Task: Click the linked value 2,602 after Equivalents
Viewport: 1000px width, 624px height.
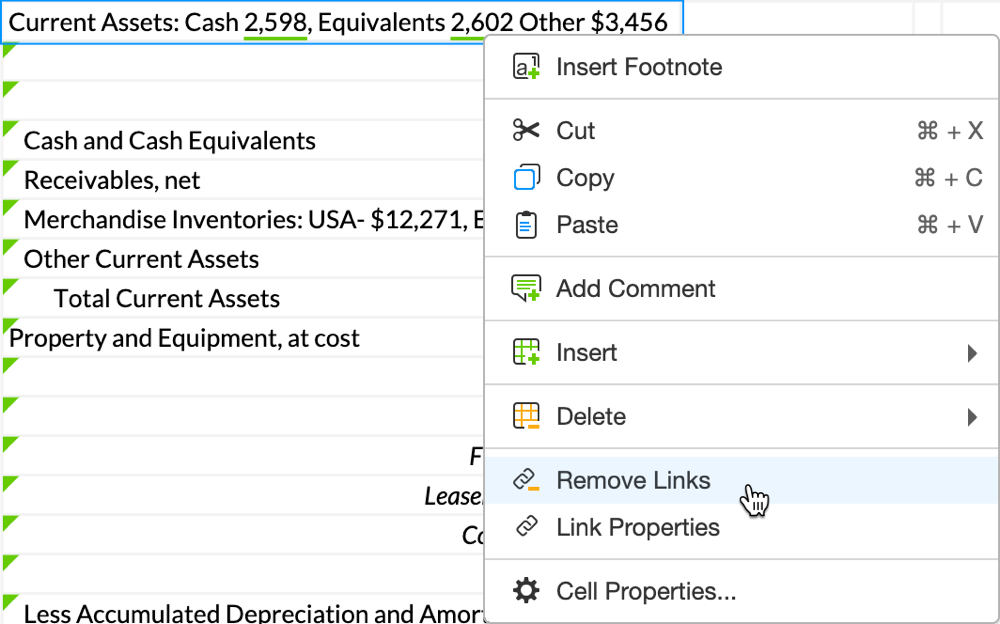Action: point(483,22)
